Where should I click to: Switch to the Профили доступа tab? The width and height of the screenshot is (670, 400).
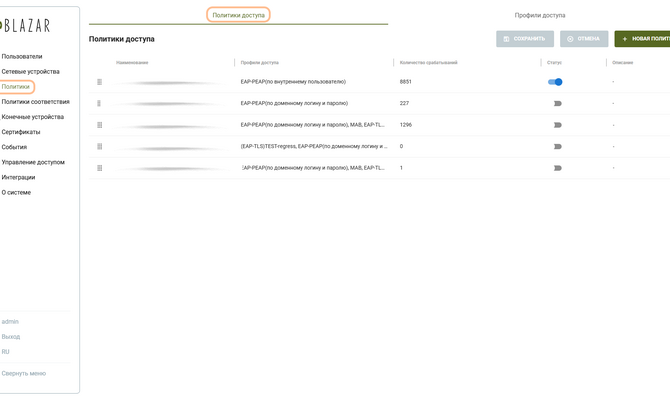pyautogui.click(x=540, y=15)
